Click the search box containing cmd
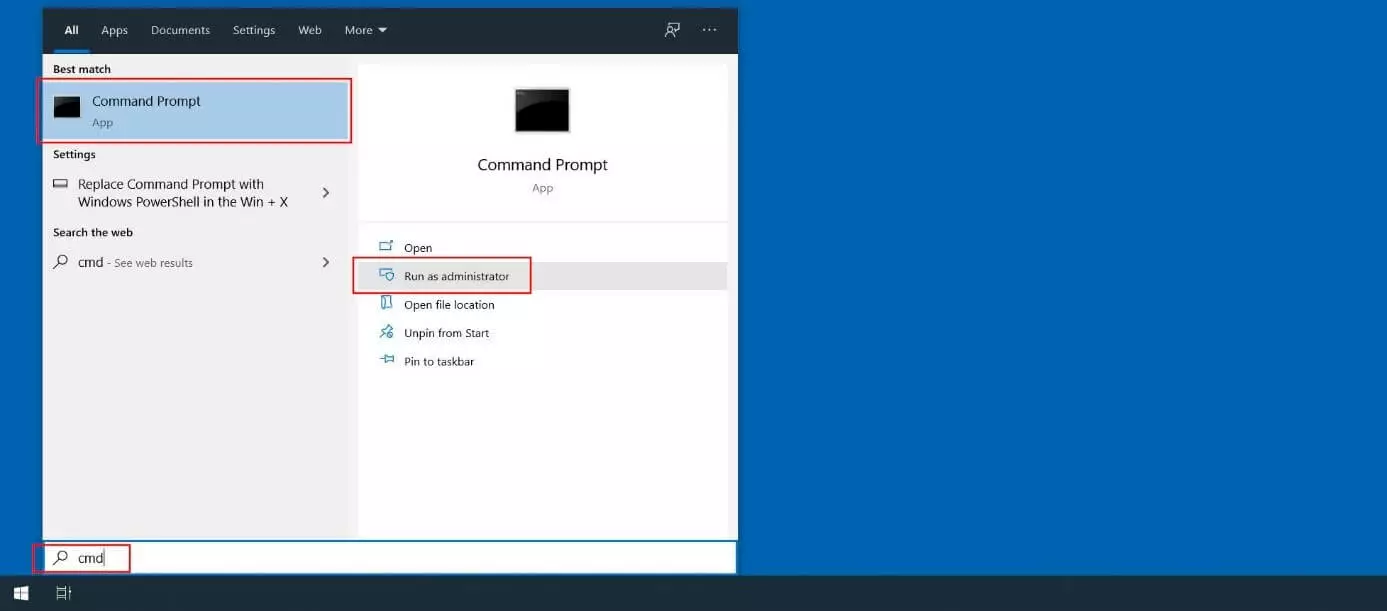The height and width of the screenshot is (611, 1387). [x=400, y=558]
